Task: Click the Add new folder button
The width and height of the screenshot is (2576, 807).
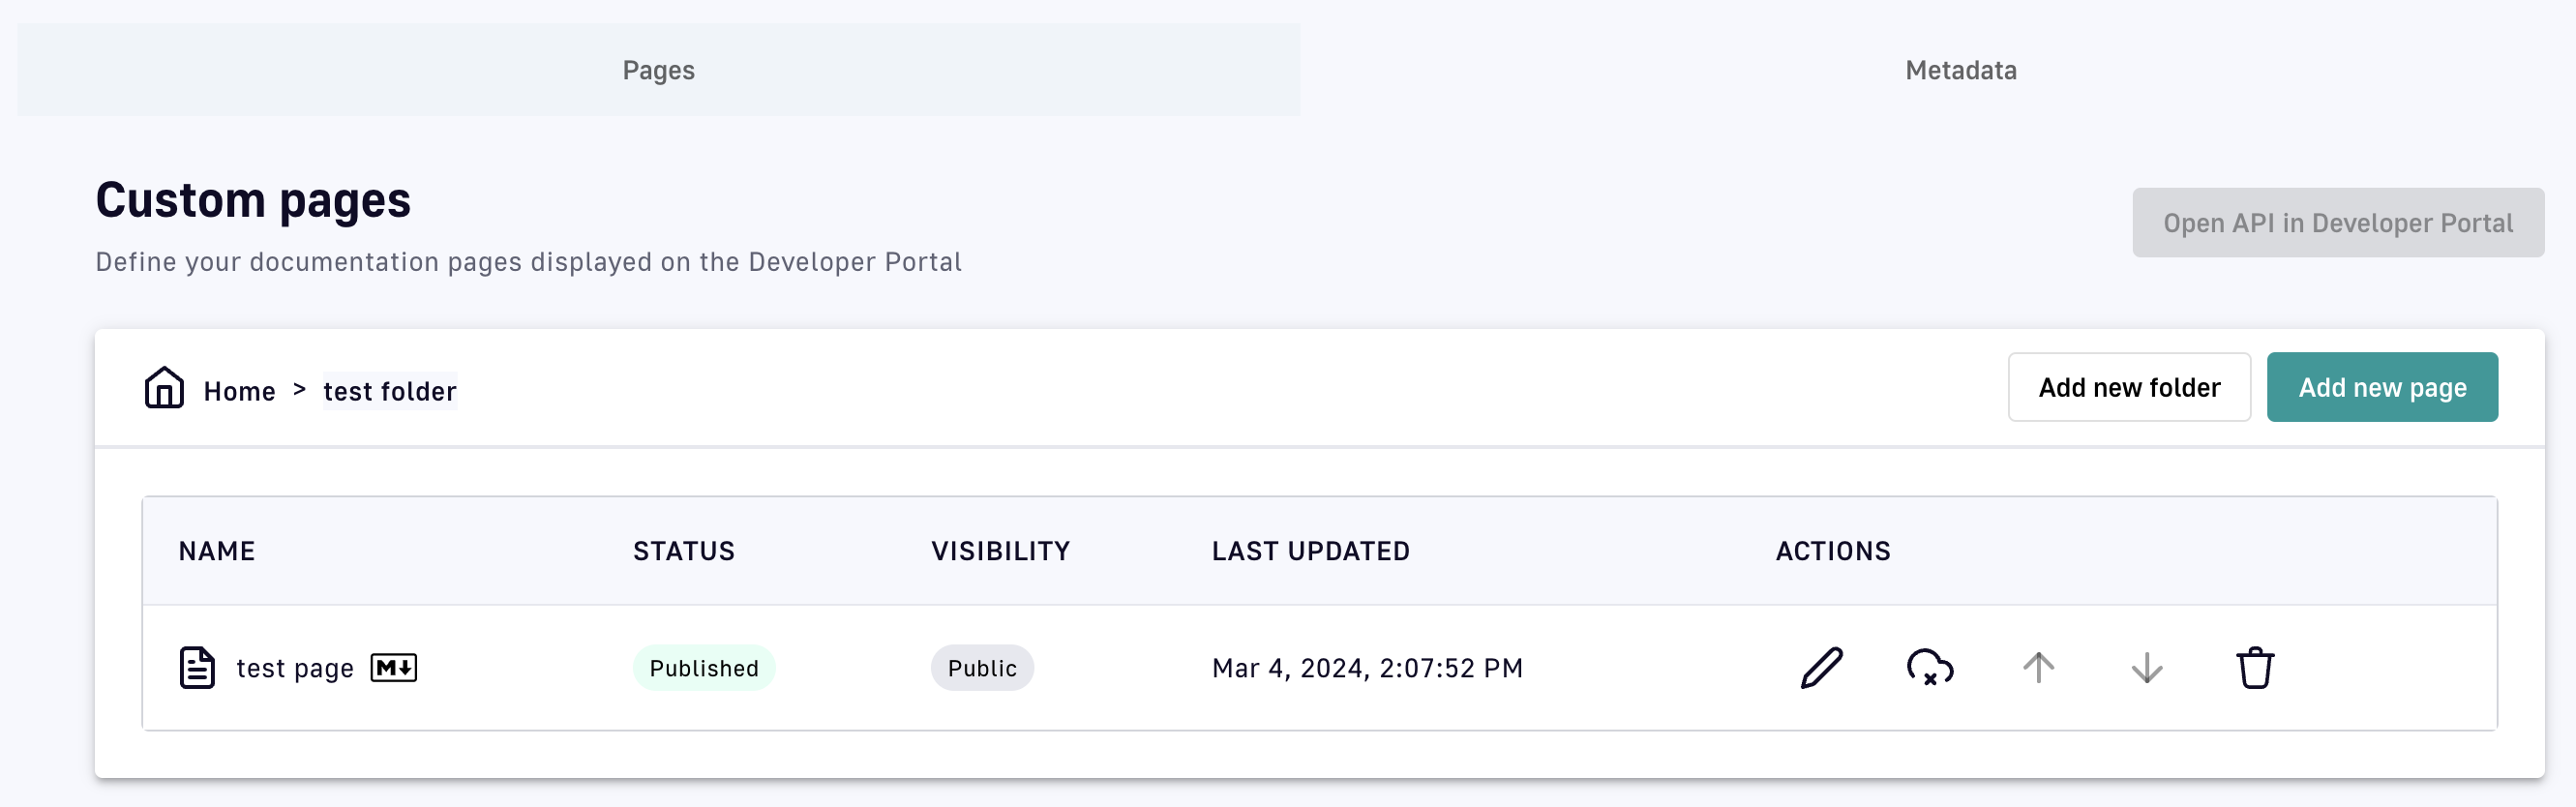Action: pos(2128,388)
